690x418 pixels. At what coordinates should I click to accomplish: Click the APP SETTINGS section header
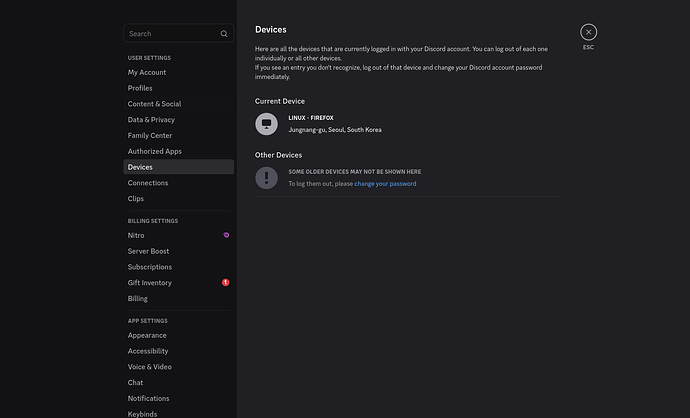[x=147, y=321]
